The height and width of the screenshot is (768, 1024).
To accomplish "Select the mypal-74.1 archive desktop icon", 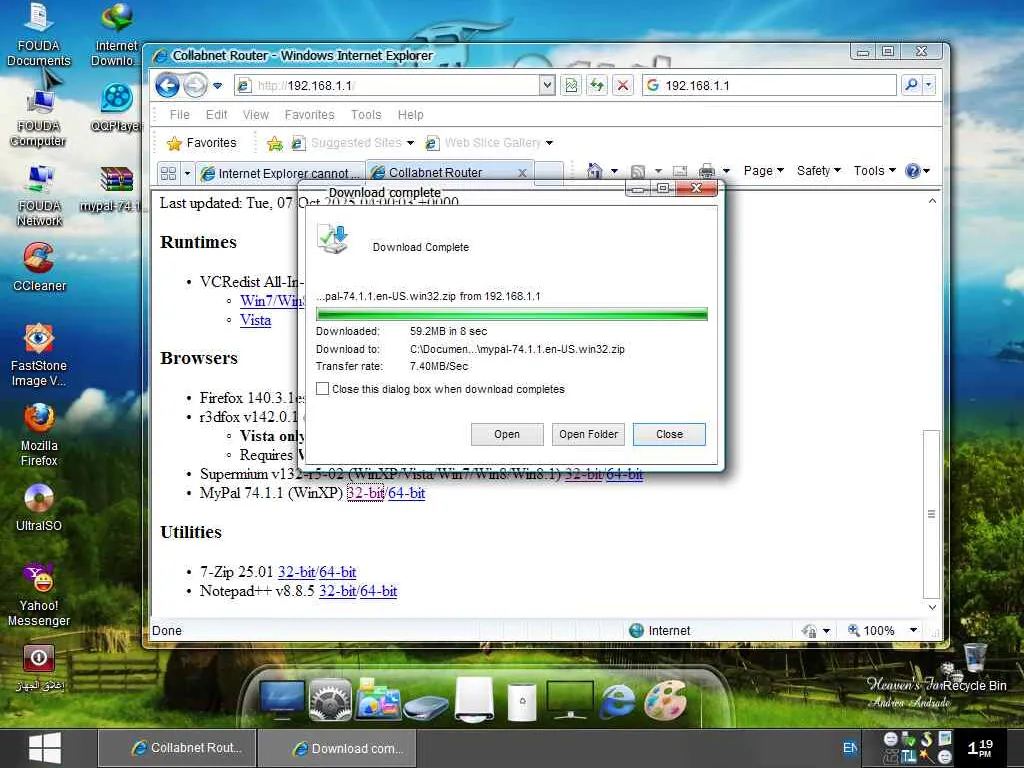I will (x=114, y=188).
